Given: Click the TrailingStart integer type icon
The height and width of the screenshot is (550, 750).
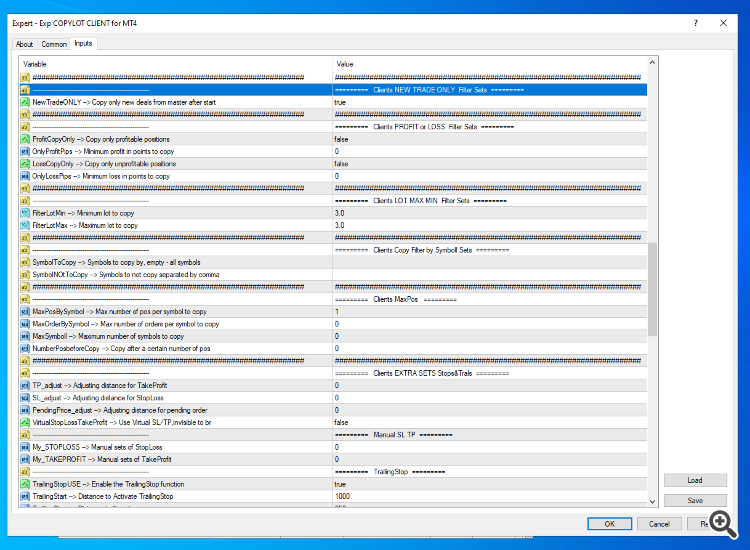Looking at the screenshot, I should click(25, 496).
